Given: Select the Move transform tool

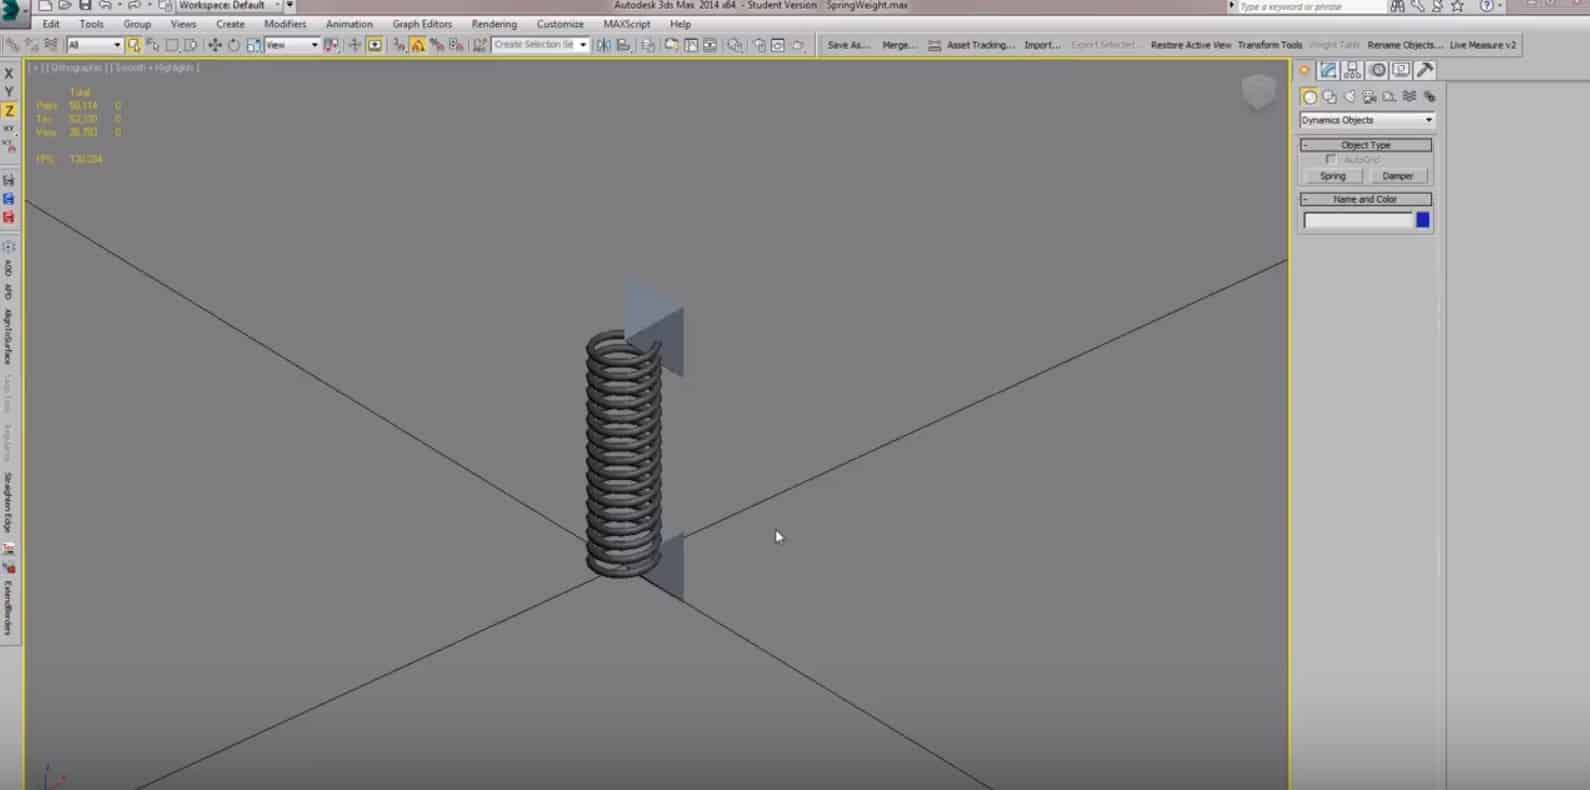Looking at the screenshot, I should tap(214, 45).
